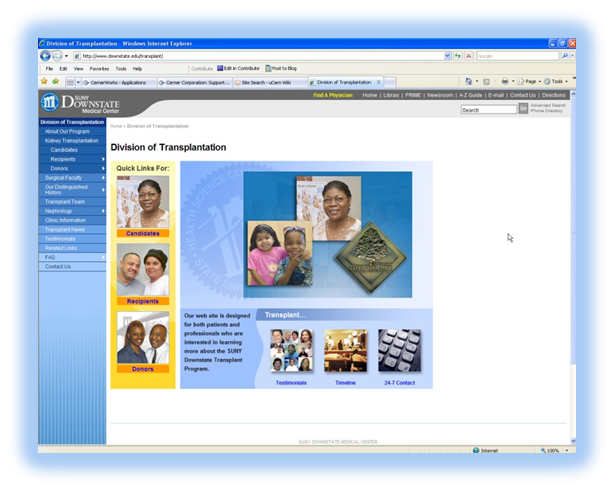
Task: Select Kidney Transplantation in sidebar
Action: (x=71, y=141)
